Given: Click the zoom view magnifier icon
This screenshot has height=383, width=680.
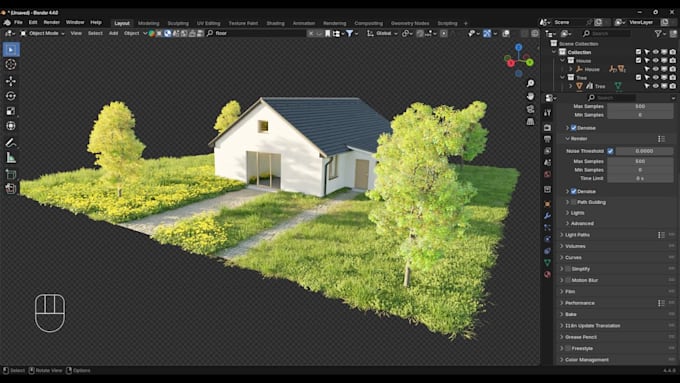Looking at the screenshot, I should [x=530, y=83].
